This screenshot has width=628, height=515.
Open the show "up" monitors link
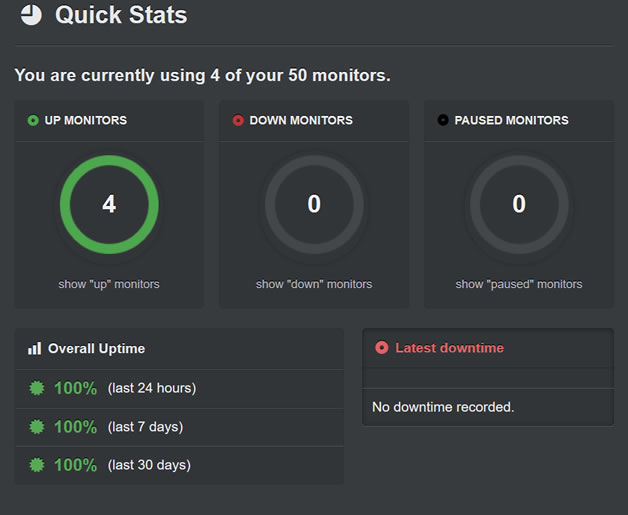(109, 284)
